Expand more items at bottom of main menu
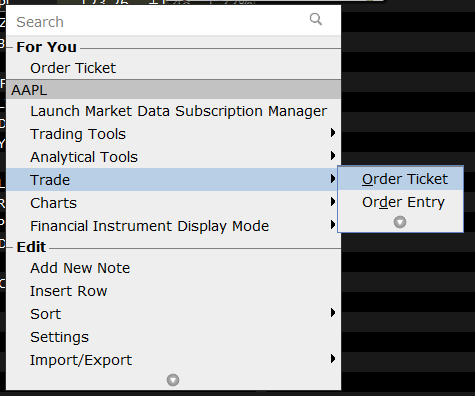This screenshot has height=396, width=475. pos(173,380)
